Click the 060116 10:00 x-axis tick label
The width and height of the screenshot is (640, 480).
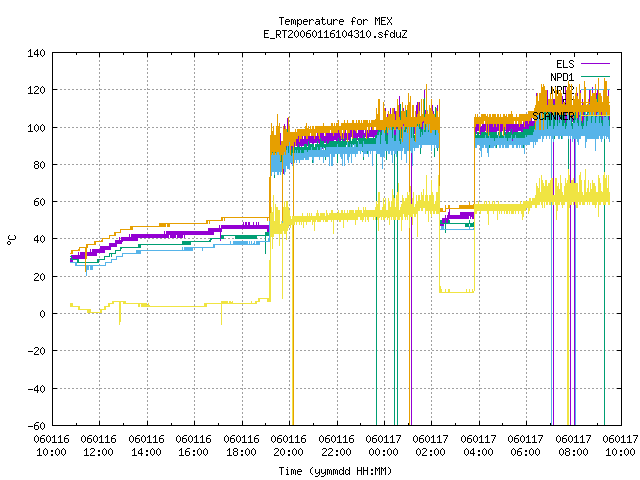(x=51, y=446)
